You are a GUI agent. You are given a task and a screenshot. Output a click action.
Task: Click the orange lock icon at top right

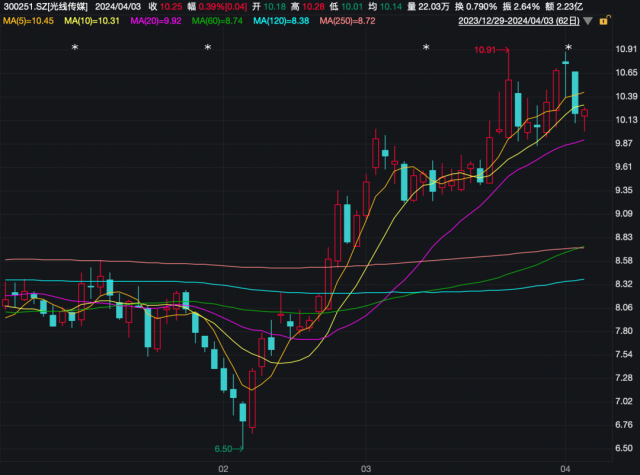604,20
